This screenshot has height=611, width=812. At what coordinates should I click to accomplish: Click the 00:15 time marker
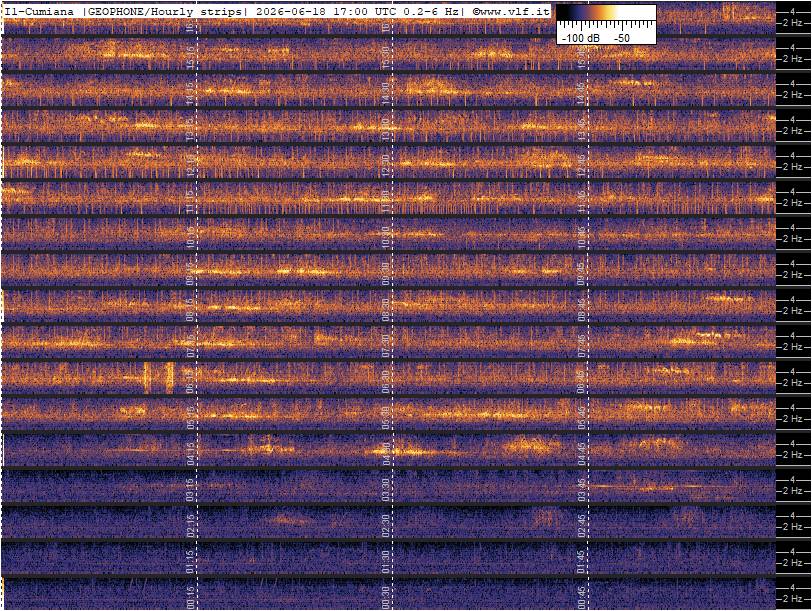pyautogui.click(x=191, y=598)
